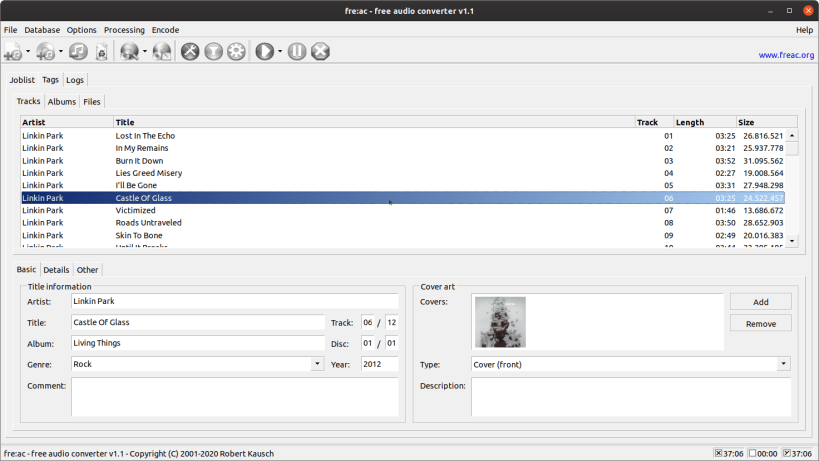
Task: Open the CD database query dropdown arrow
Action: point(145,51)
